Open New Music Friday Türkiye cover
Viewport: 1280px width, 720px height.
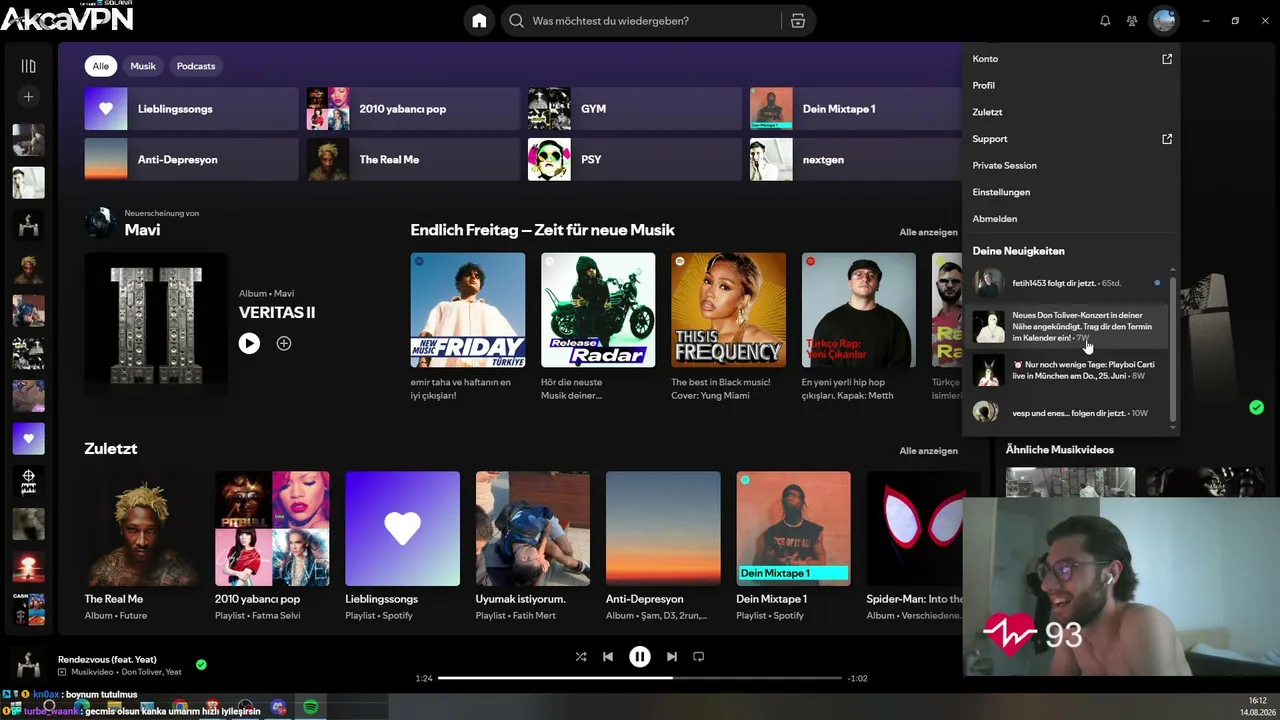467,310
